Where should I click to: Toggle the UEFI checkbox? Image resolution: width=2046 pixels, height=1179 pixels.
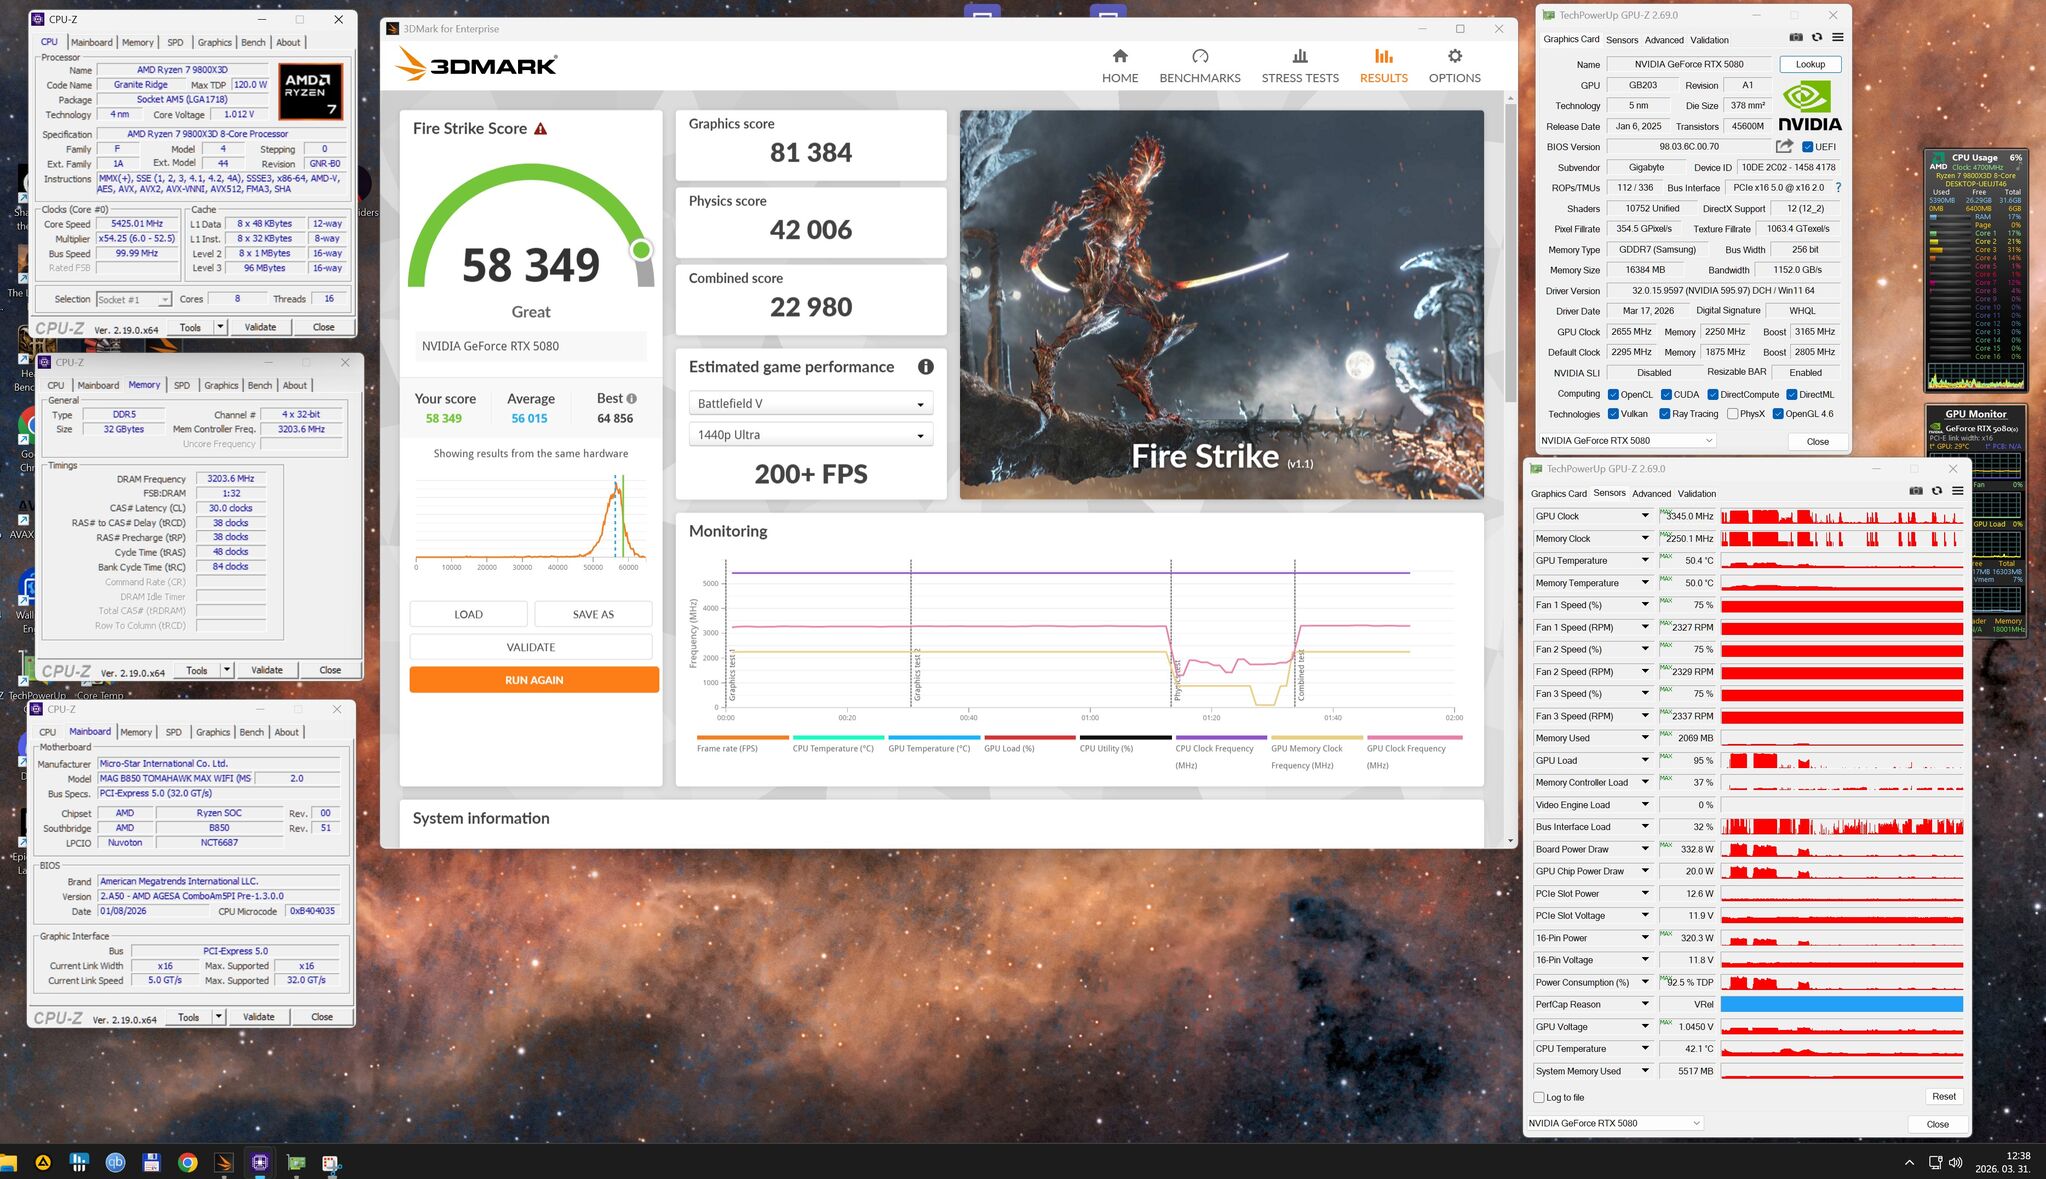click(x=1807, y=147)
